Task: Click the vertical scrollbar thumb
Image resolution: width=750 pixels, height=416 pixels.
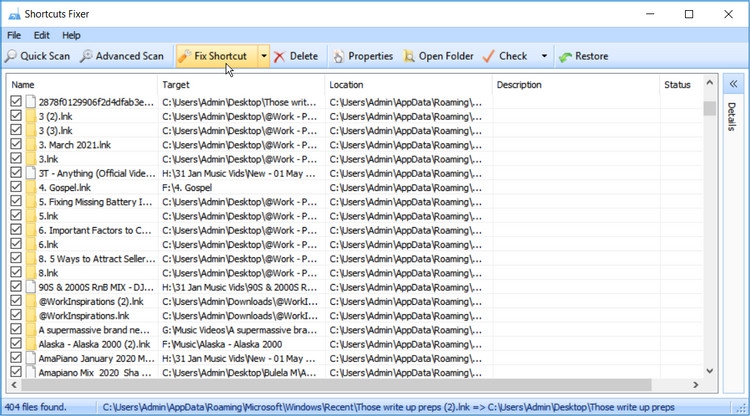Action: (710, 108)
